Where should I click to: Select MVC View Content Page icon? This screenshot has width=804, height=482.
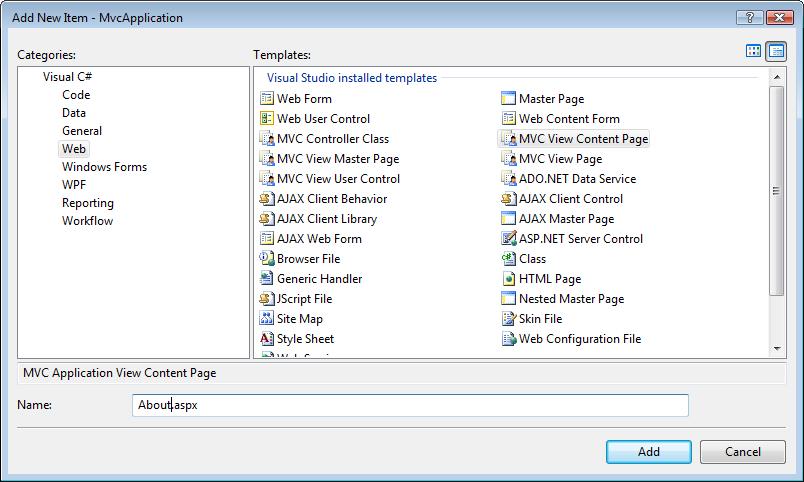(x=508, y=138)
